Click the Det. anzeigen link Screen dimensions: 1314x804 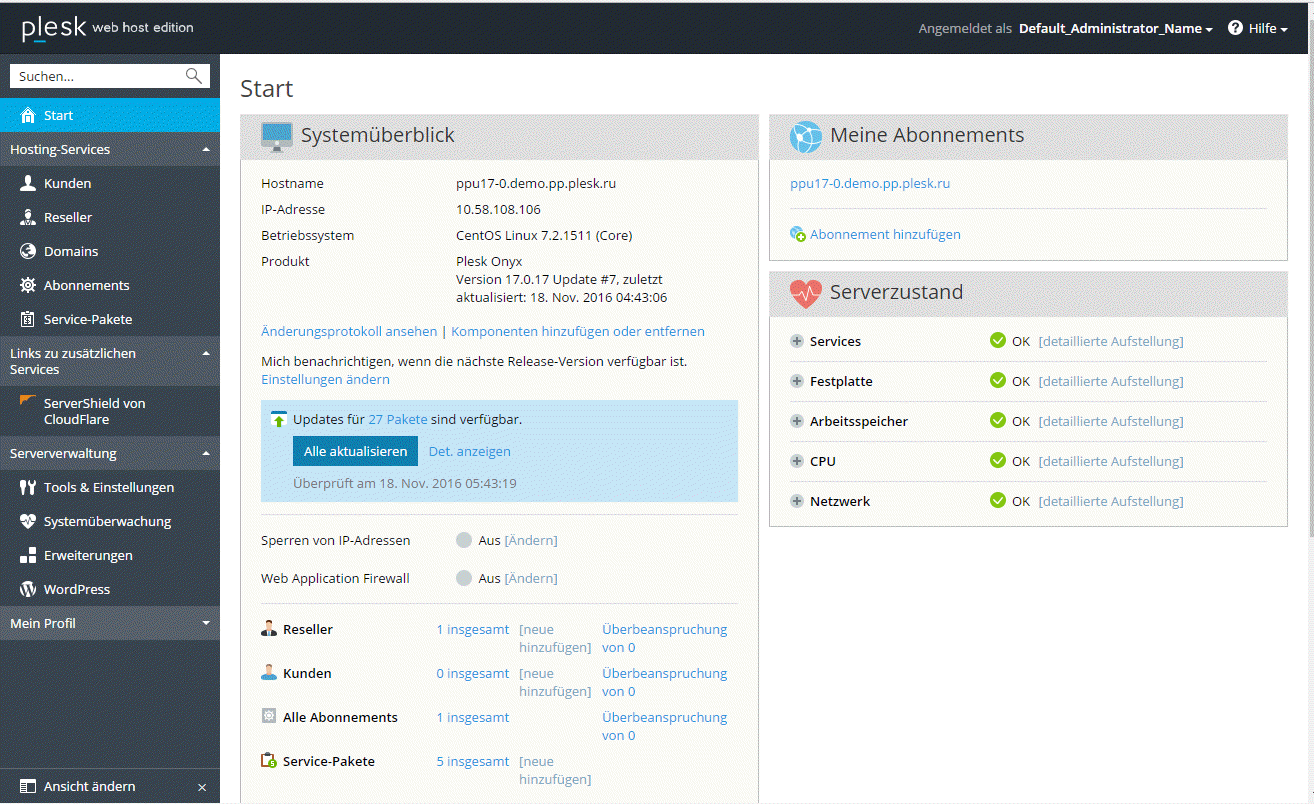pyautogui.click(x=470, y=451)
